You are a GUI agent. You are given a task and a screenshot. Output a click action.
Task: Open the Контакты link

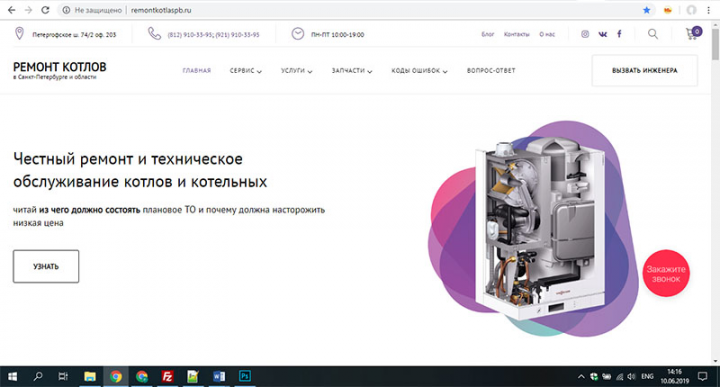517,34
